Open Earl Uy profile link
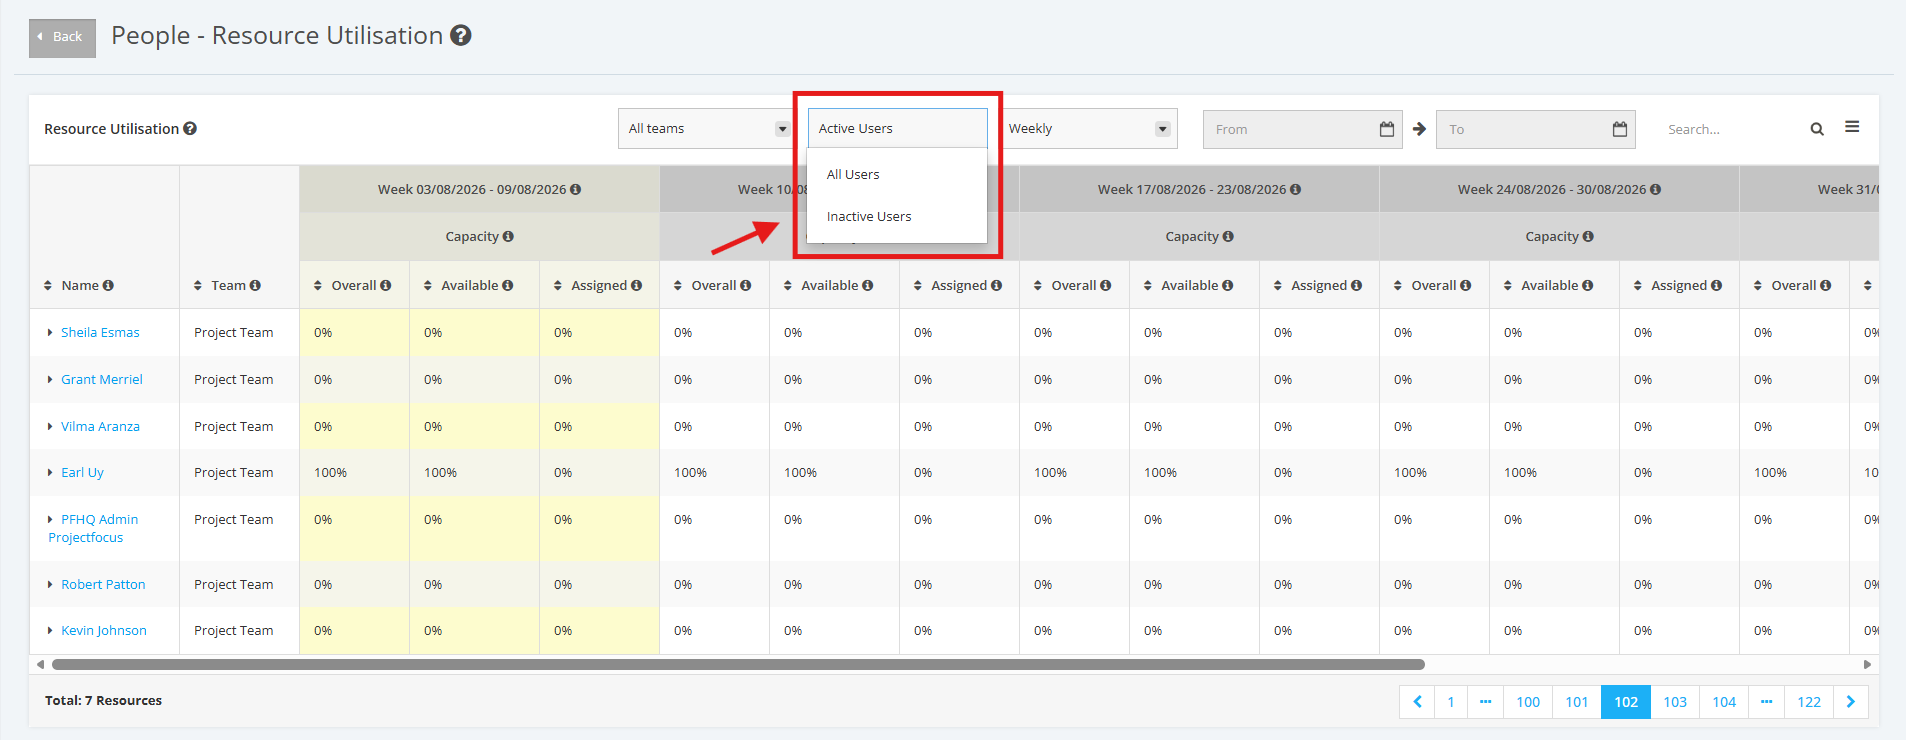The width and height of the screenshot is (1906, 740). pos(82,473)
